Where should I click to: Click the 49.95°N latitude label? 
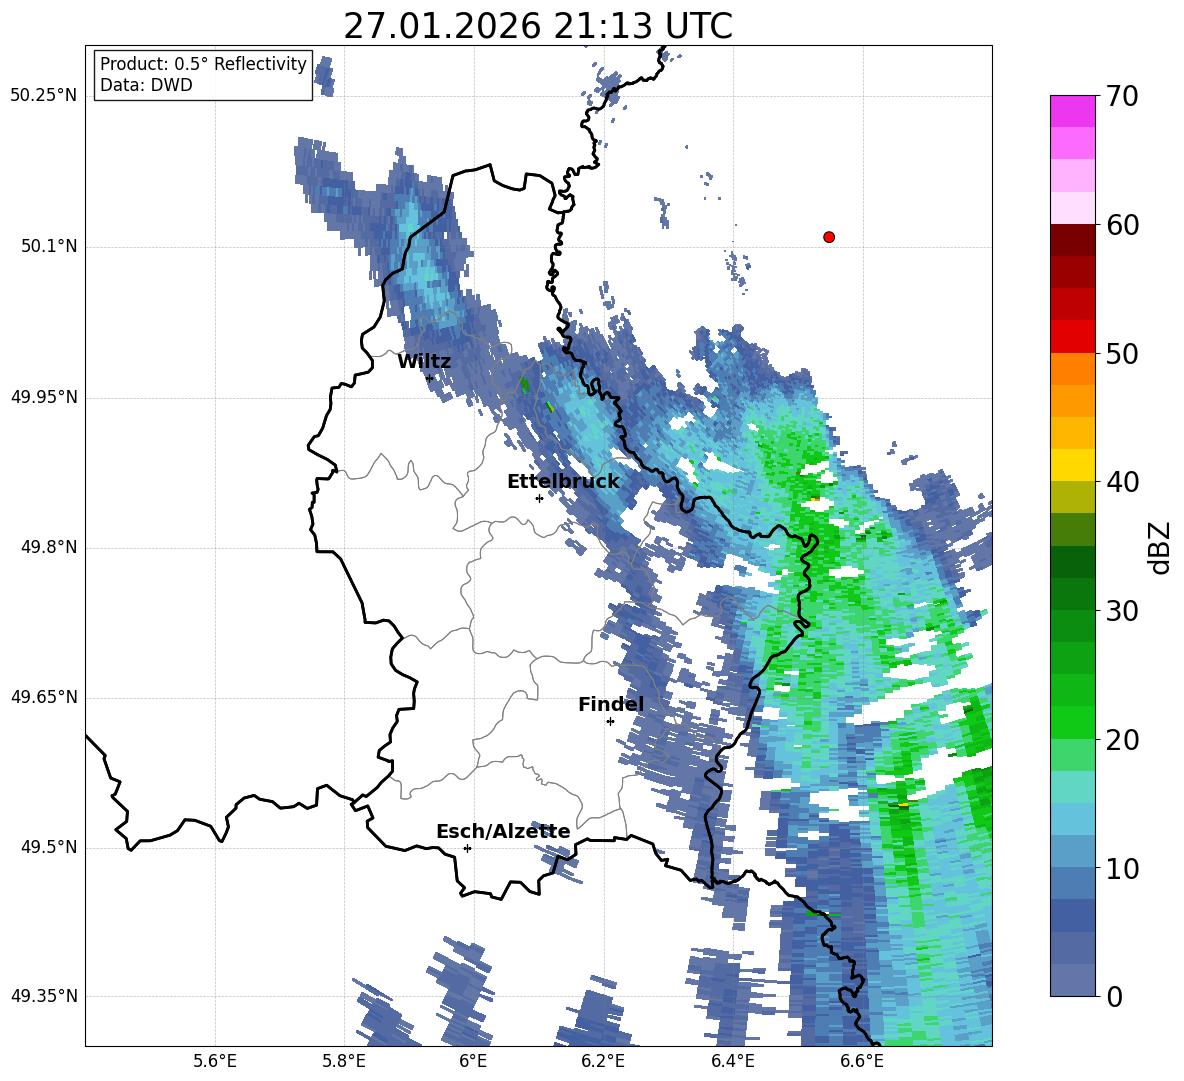44,398
